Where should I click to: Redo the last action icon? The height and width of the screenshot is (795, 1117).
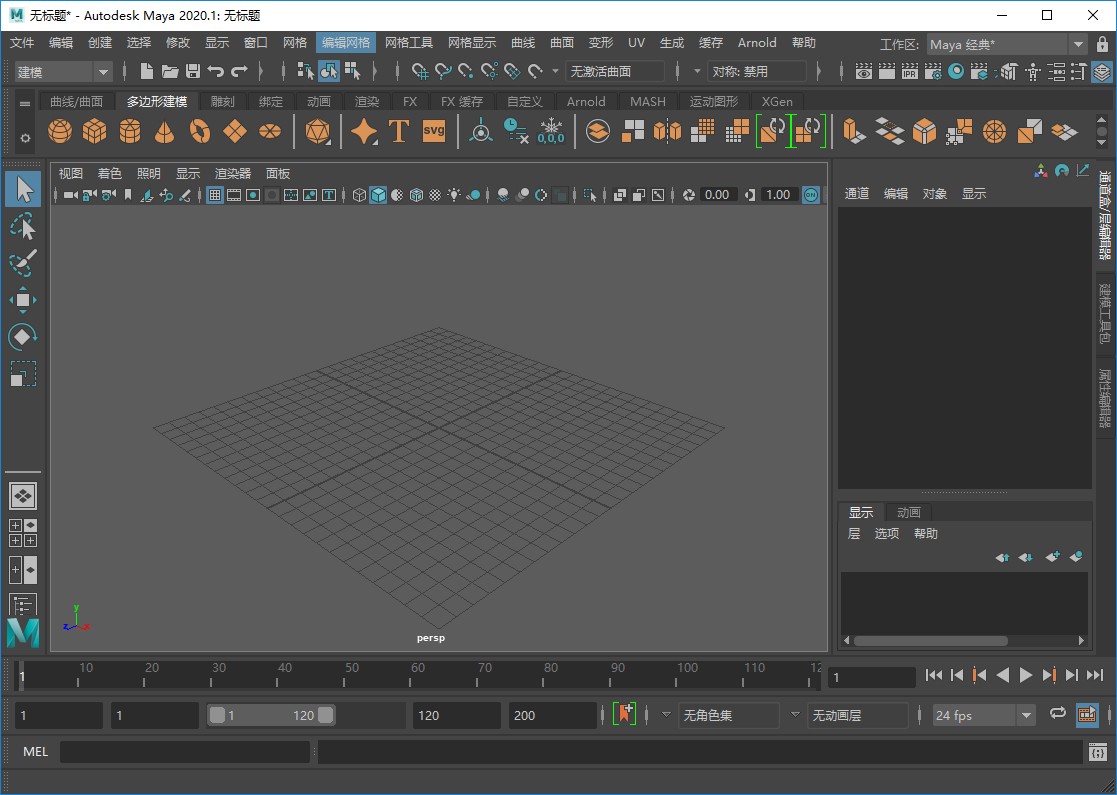pyautogui.click(x=239, y=71)
